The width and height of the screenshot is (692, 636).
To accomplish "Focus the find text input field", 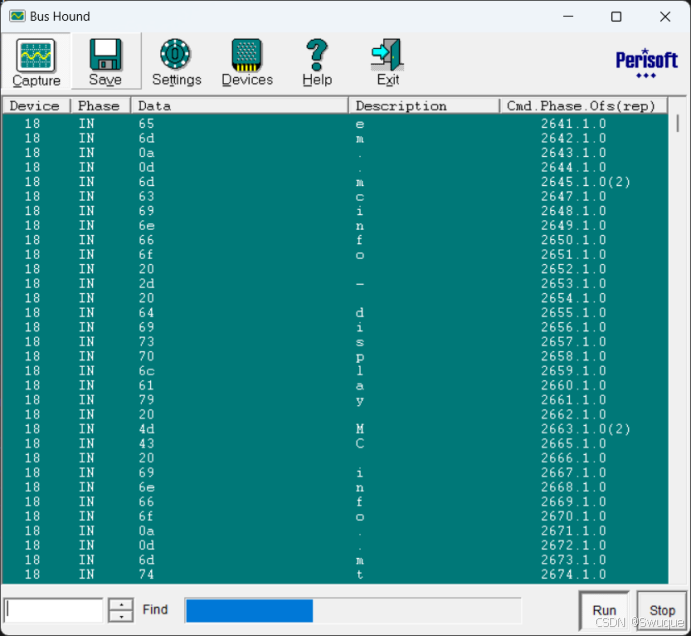I will pos(53,610).
